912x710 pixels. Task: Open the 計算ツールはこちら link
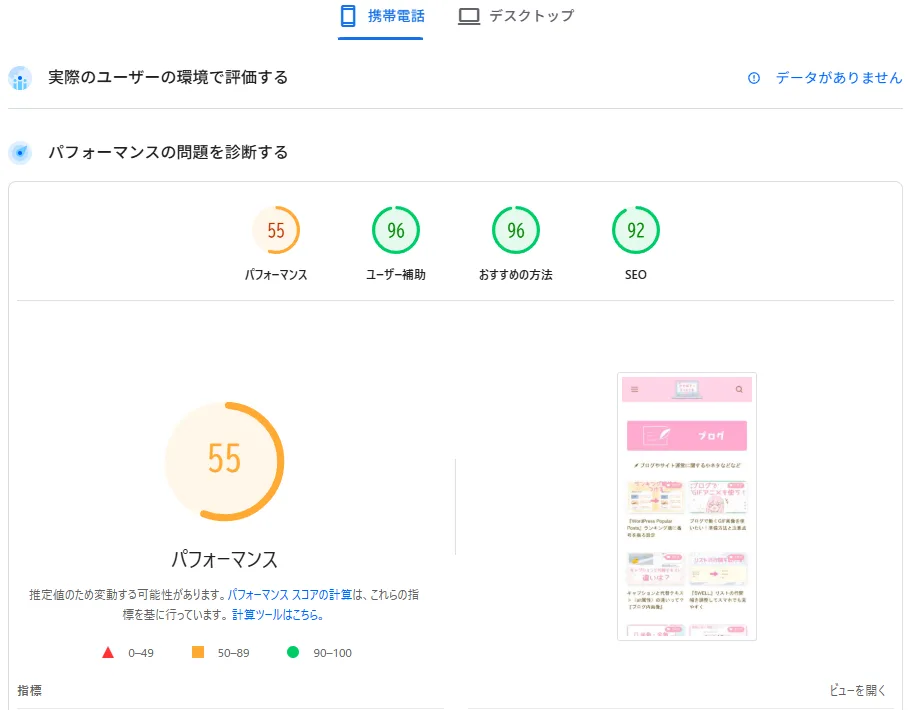[277, 615]
